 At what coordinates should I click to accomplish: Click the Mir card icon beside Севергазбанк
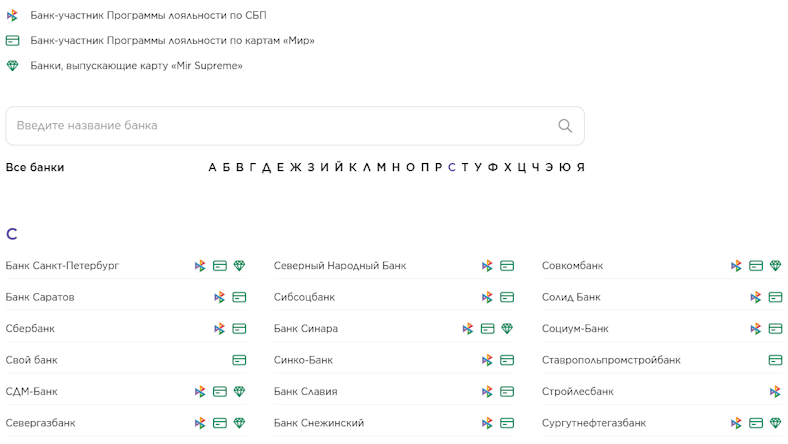[x=220, y=423]
